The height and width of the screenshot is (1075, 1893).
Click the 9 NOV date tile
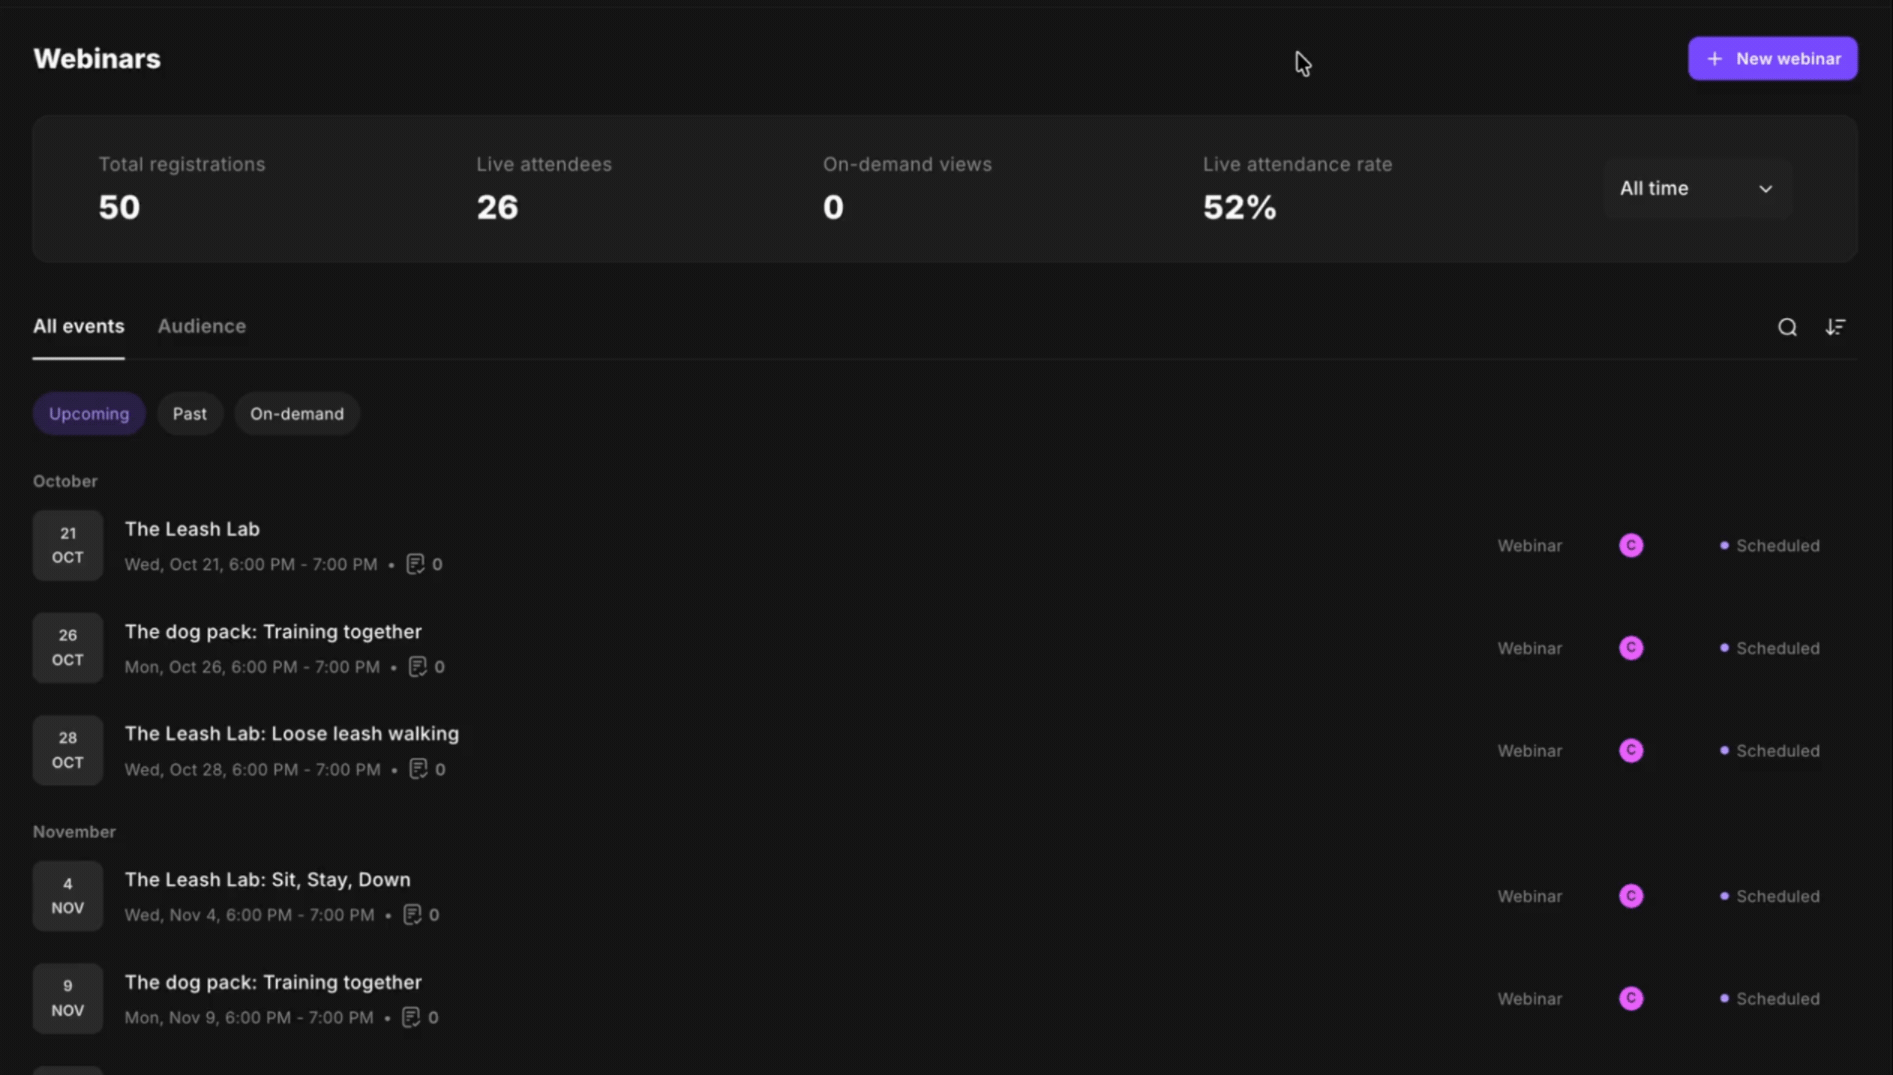[x=68, y=998]
